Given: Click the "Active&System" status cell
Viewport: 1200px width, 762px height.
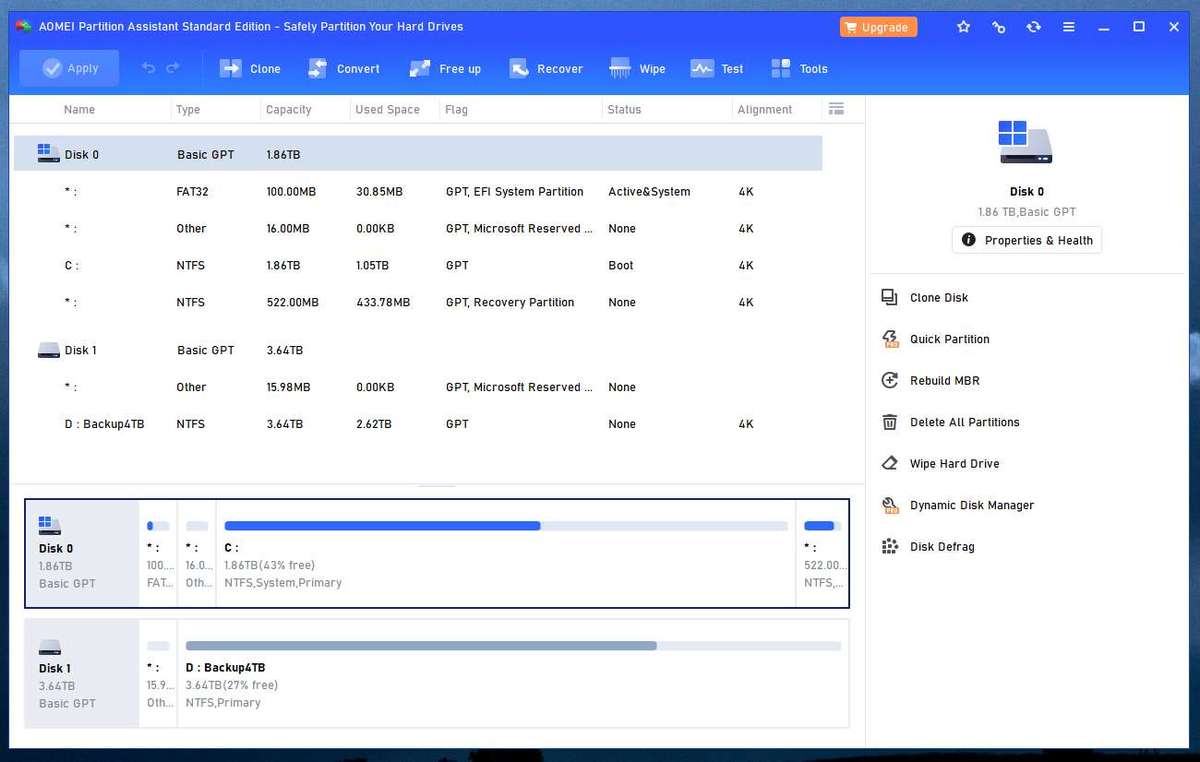Looking at the screenshot, I should [x=649, y=191].
